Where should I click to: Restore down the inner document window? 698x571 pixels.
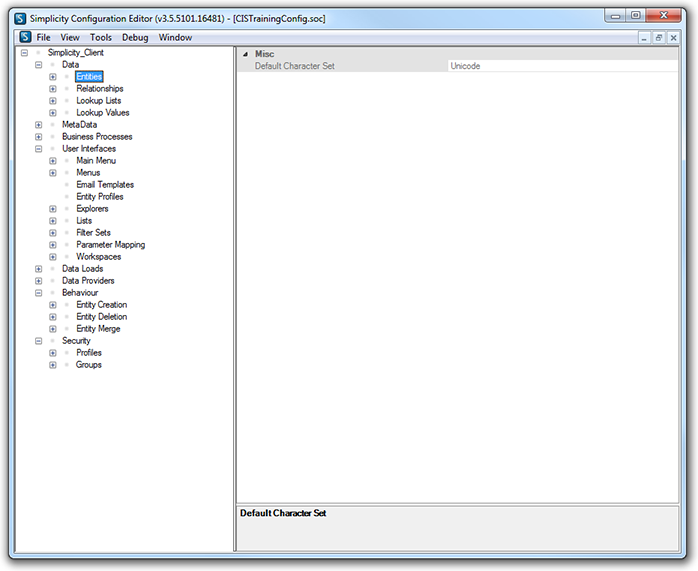(x=659, y=38)
